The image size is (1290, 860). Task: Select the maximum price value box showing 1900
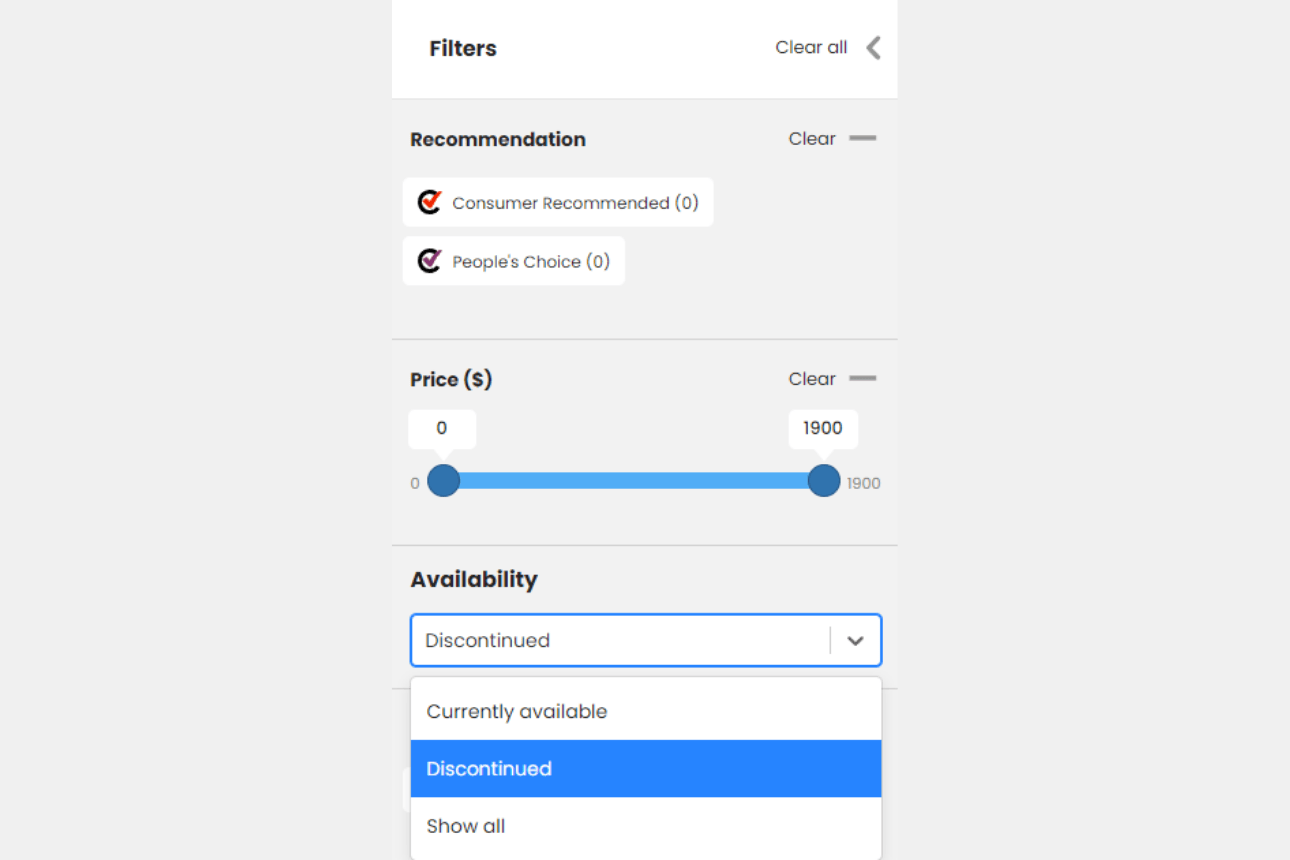(x=823, y=428)
